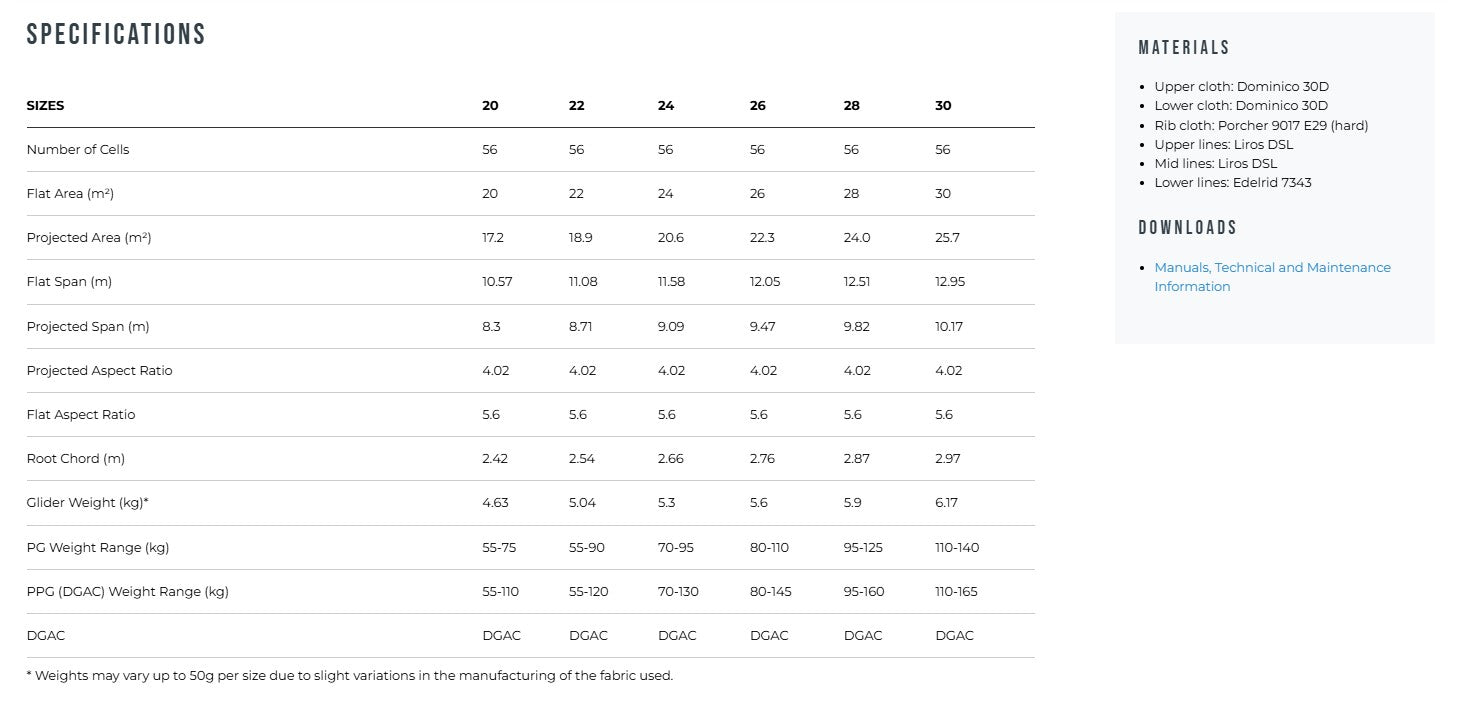Select the size 26 column header
1475x710 pixels.
(x=758, y=106)
